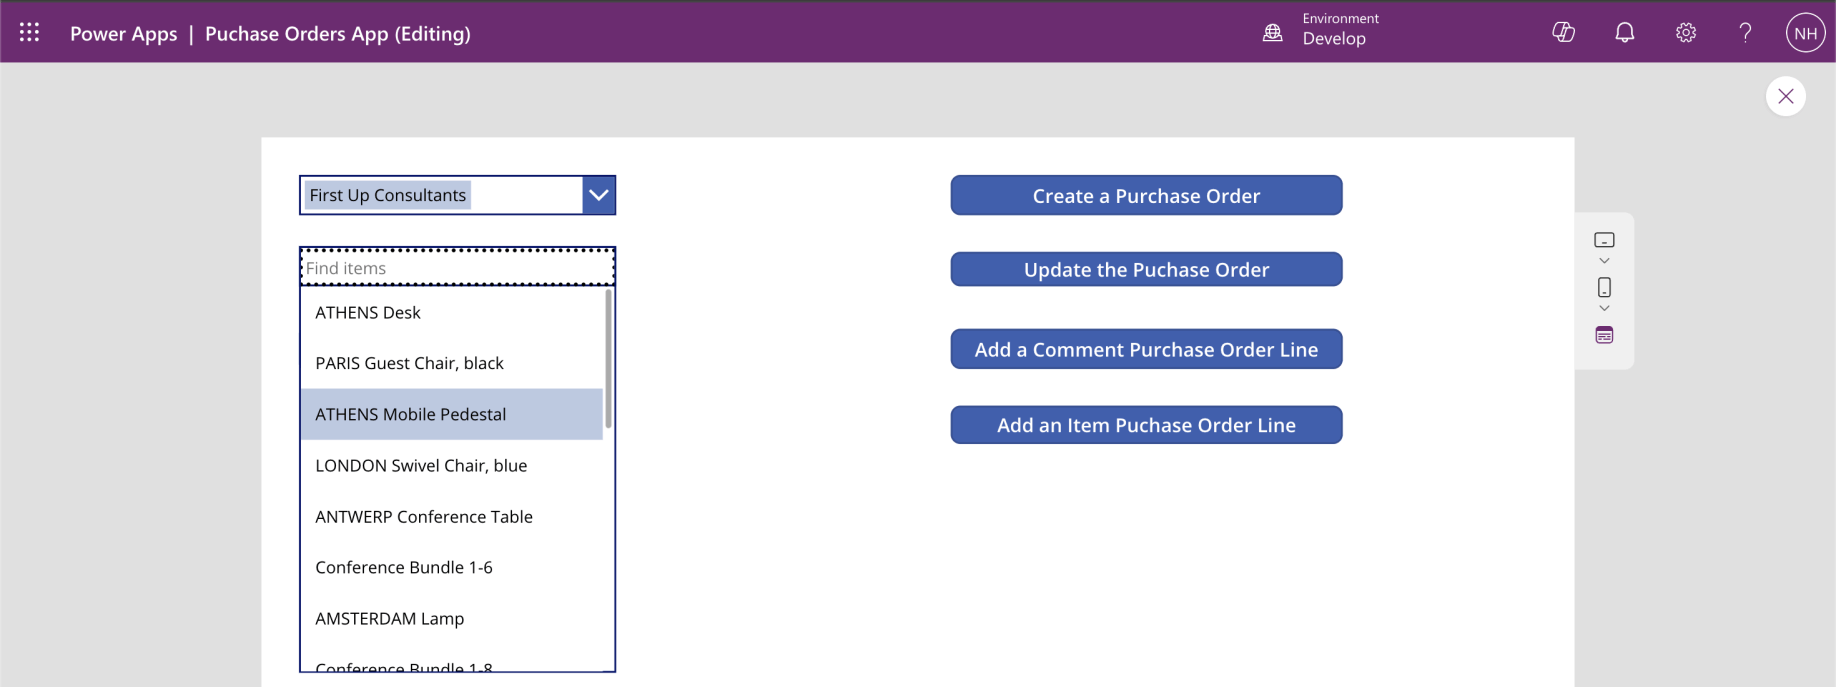Open the settings gear
The height and width of the screenshot is (687, 1836).
[x=1686, y=33]
